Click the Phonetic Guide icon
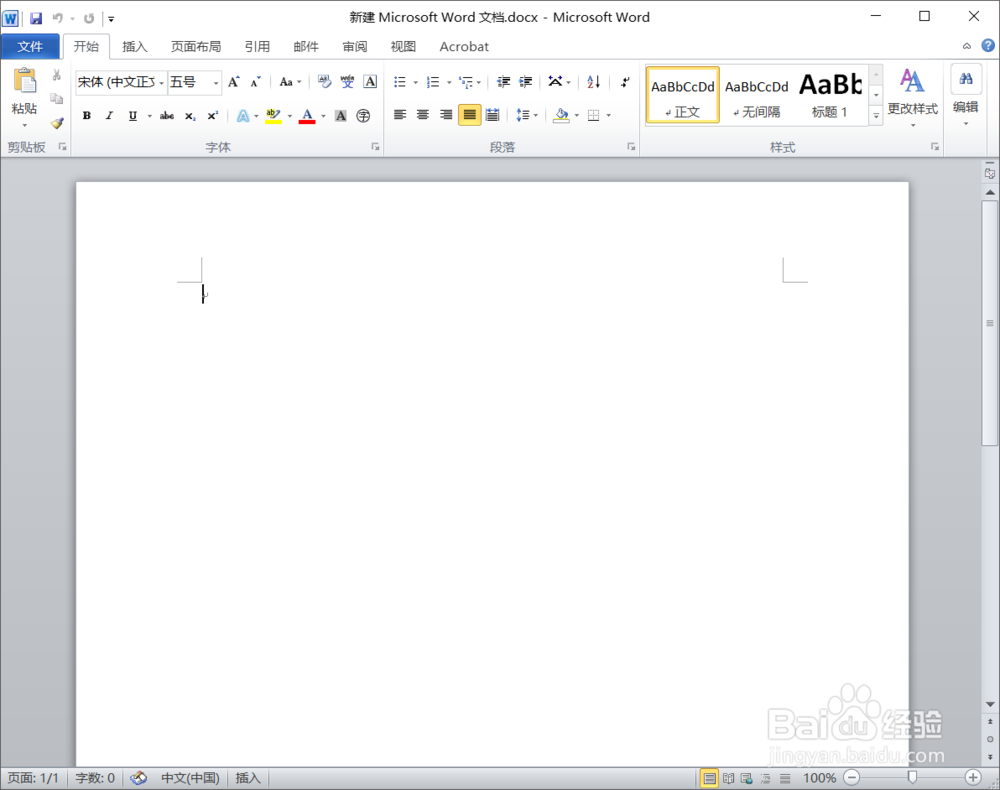1000x790 pixels. [x=347, y=82]
